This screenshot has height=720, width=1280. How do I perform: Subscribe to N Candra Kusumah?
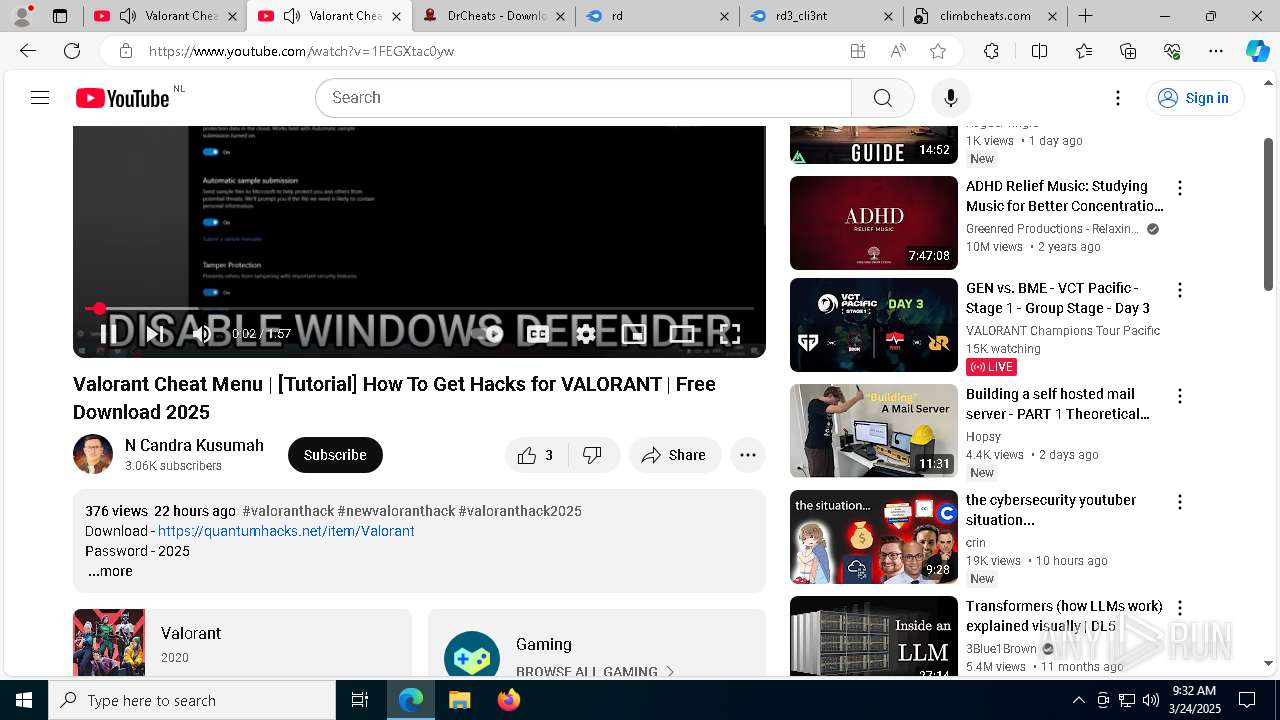[x=335, y=455]
